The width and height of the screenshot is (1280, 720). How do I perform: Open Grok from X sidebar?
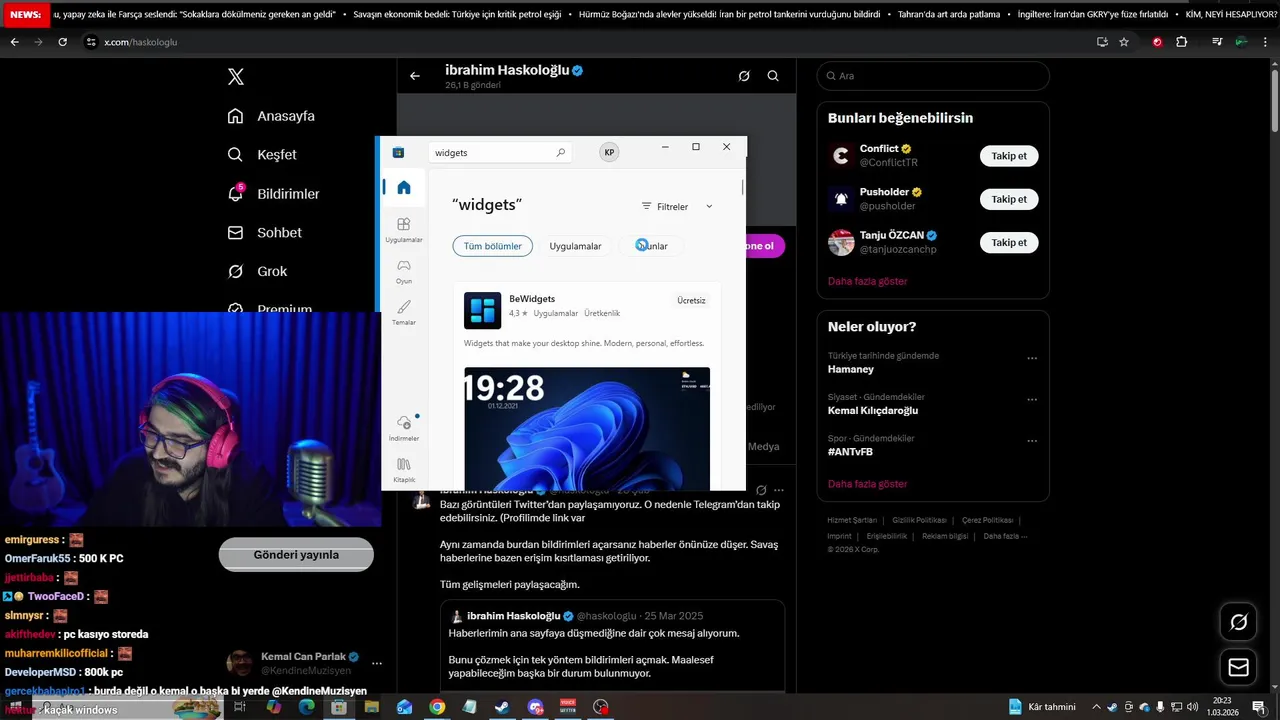tap(257, 272)
